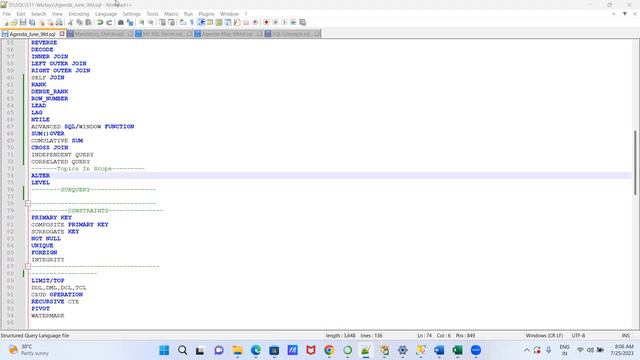Open the tab list dropdown arrow at top right
Screen dimensions: 640x360
624,14
